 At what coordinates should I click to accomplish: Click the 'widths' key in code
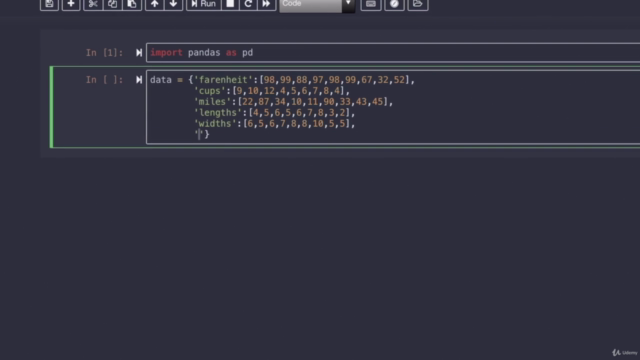tap(215, 124)
